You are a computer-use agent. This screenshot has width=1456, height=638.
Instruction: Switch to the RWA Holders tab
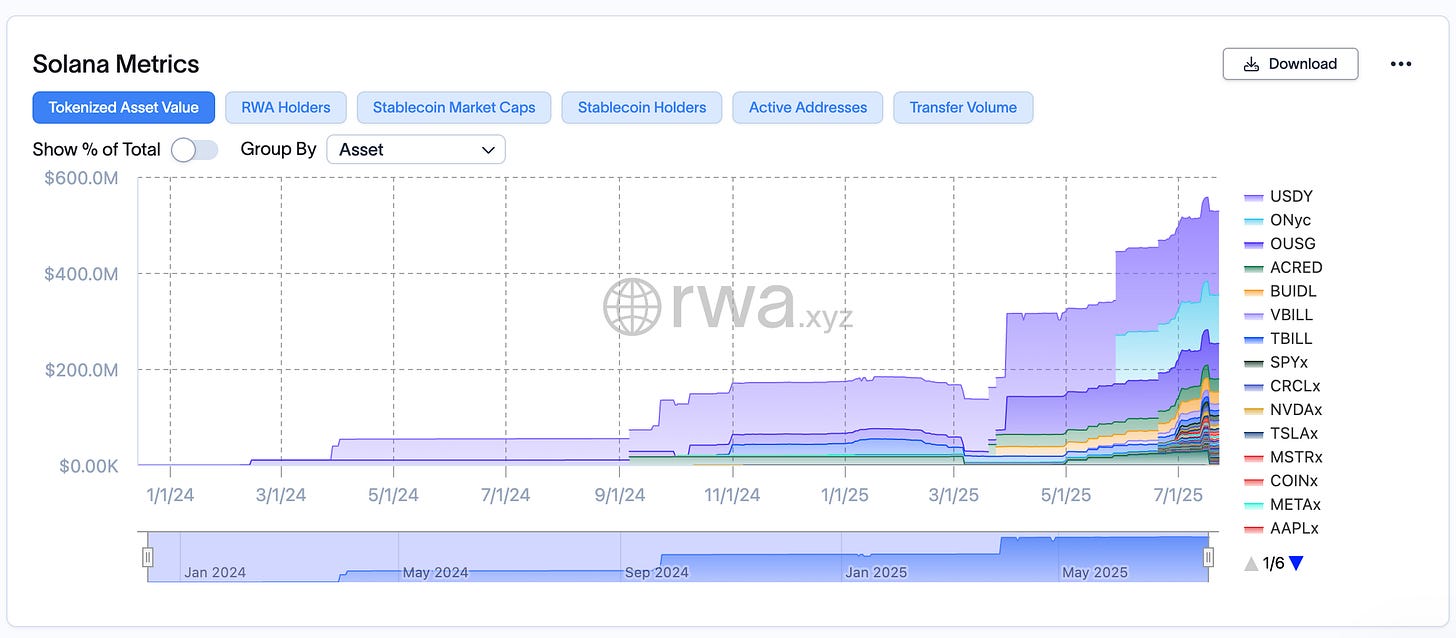(x=286, y=107)
